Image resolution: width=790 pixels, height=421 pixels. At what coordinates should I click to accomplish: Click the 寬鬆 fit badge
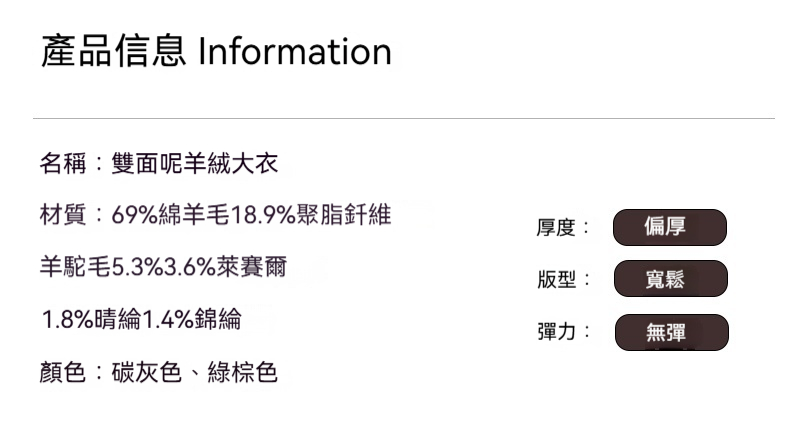pyautogui.click(x=669, y=279)
